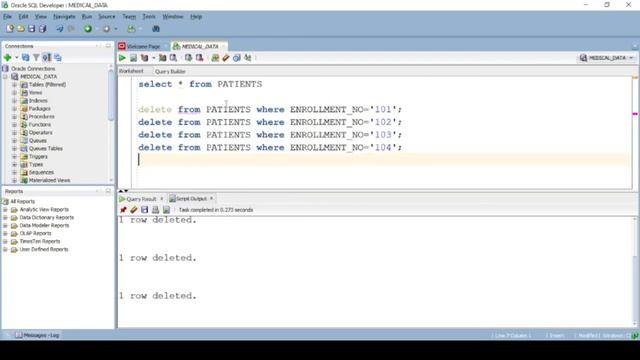The width and height of the screenshot is (640, 360).
Task: Click the delete statement for ENROLLMENT_NO='103'
Action: pos(270,135)
